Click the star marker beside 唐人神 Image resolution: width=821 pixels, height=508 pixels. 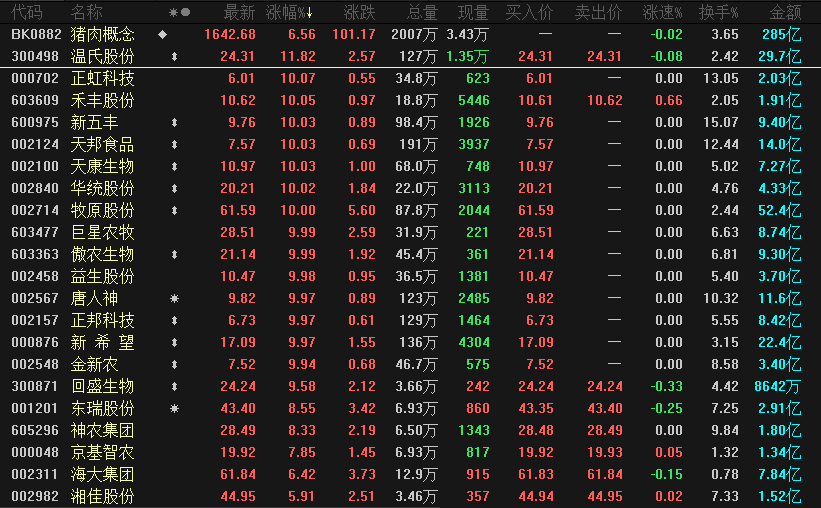[174, 299]
